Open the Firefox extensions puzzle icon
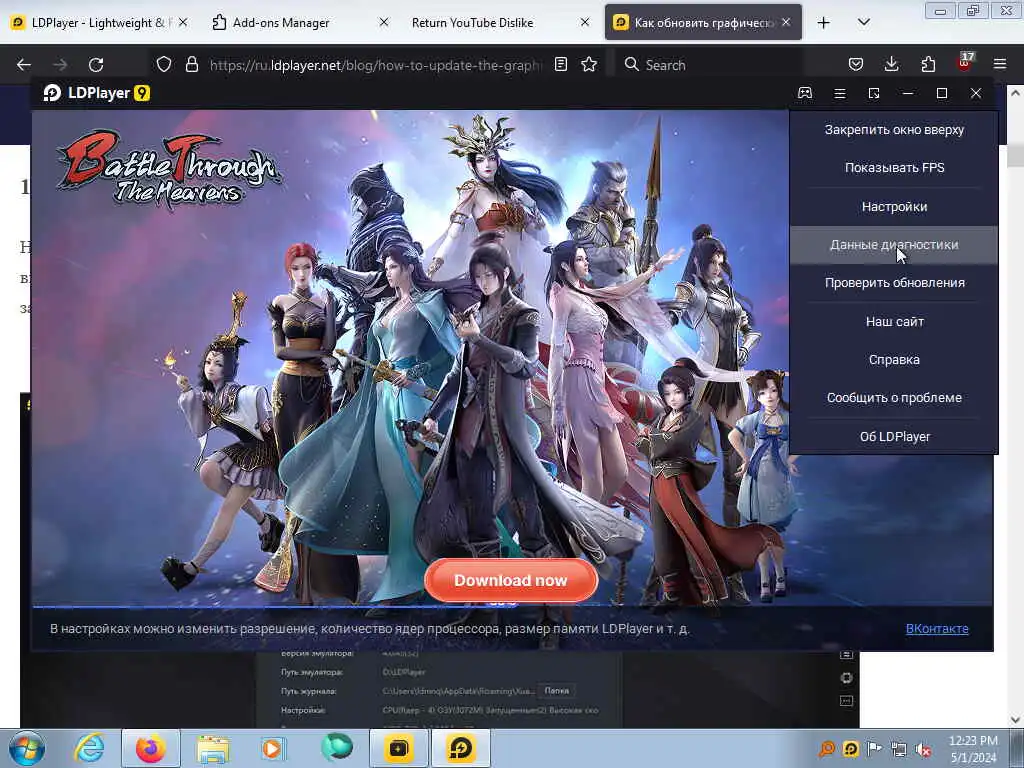The height and width of the screenshot is (768, 1024). (x=928, y=64)
